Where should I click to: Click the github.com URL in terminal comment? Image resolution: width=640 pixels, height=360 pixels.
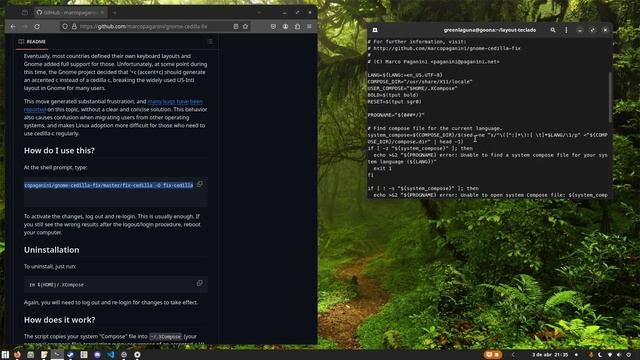pos(447,49)
